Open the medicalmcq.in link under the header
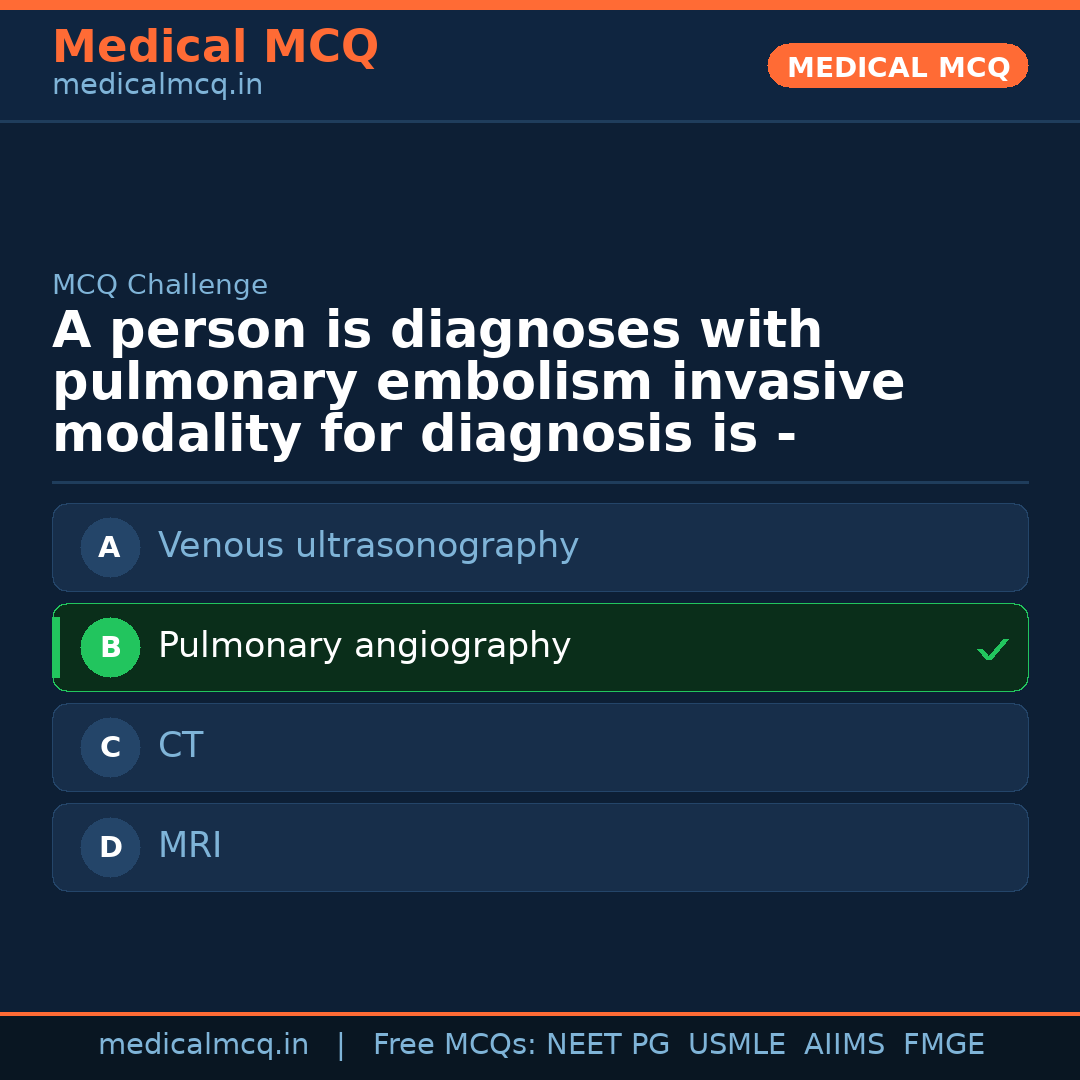The image size is (1080, 1080). [157, 86]
